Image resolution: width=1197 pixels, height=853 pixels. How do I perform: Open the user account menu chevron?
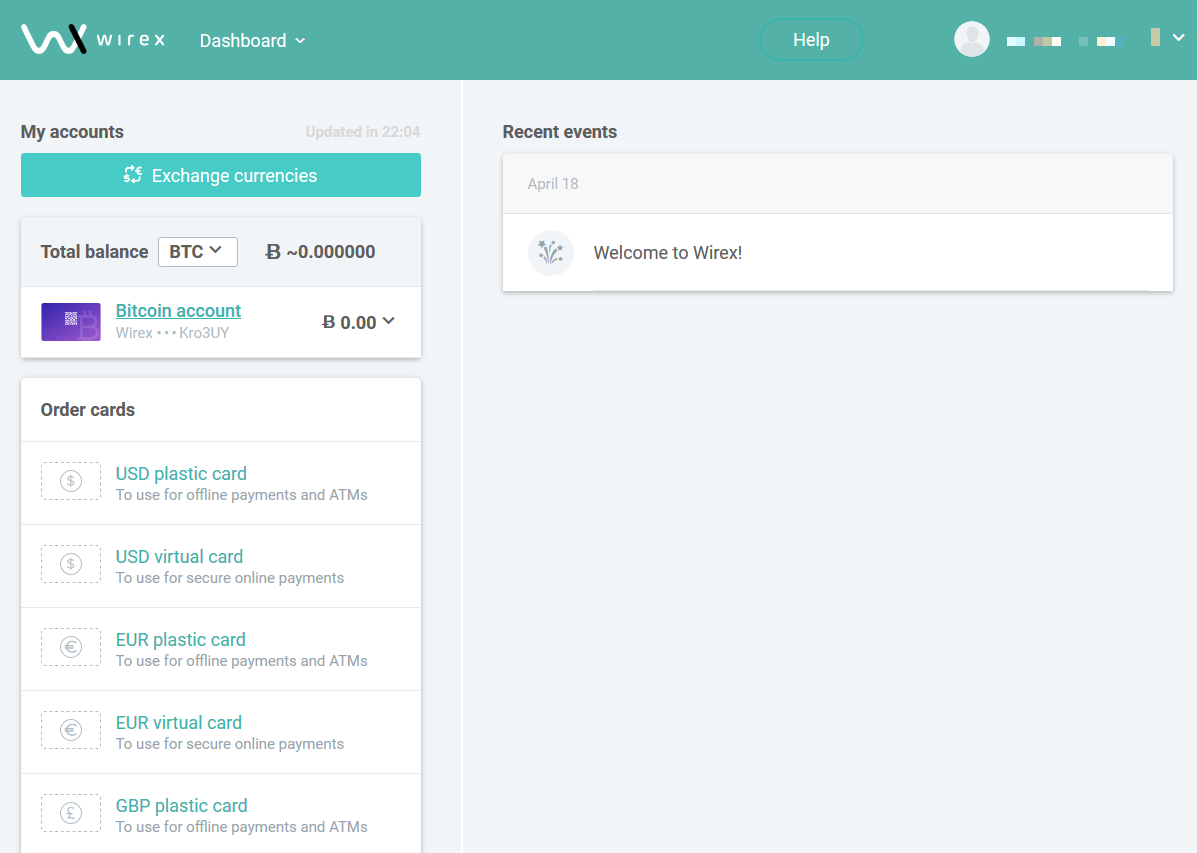click(1178, 38)
